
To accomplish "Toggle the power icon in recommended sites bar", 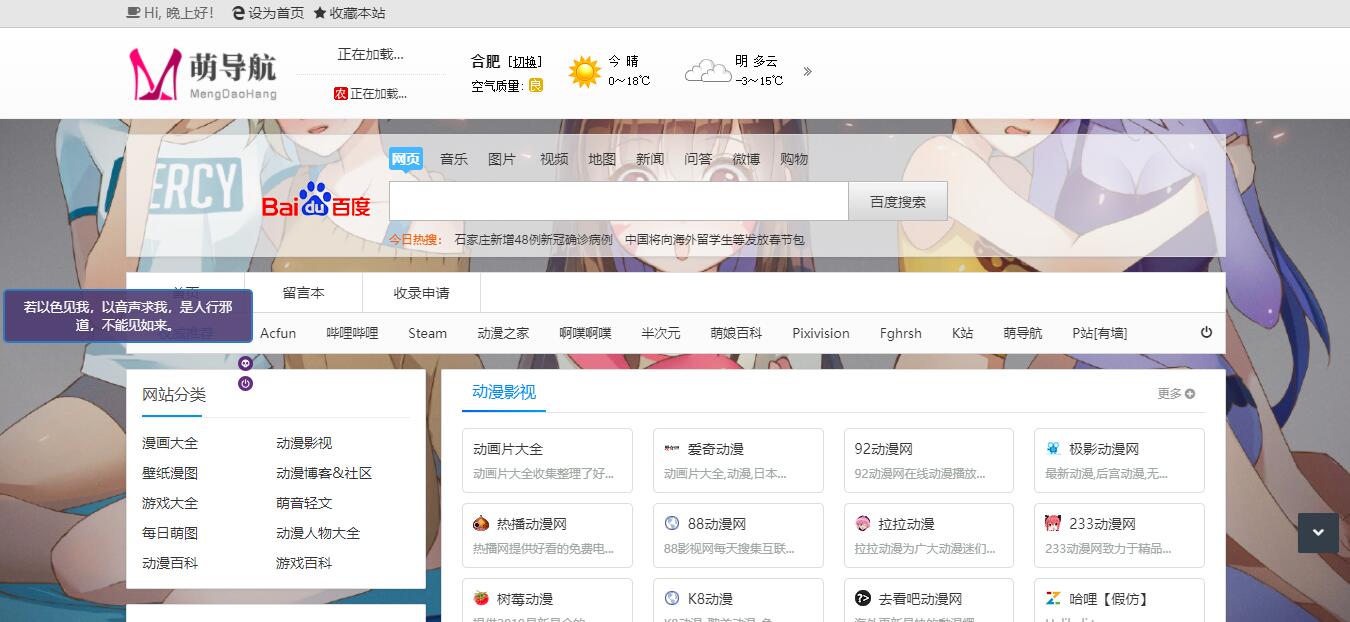I will (x=1206, y=332).
